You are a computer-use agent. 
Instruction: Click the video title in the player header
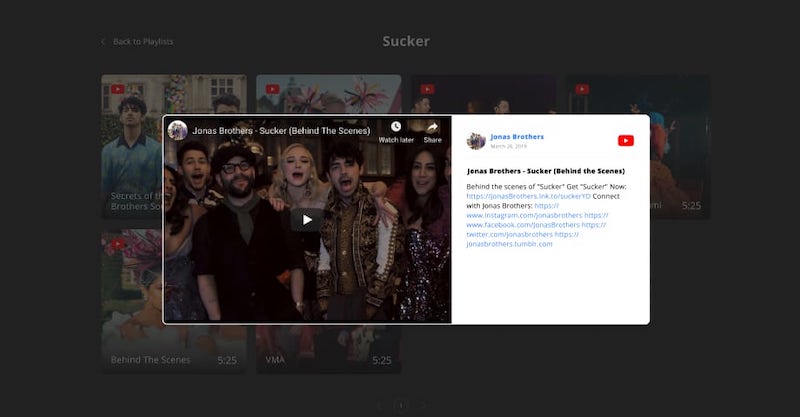pos(281,130)
